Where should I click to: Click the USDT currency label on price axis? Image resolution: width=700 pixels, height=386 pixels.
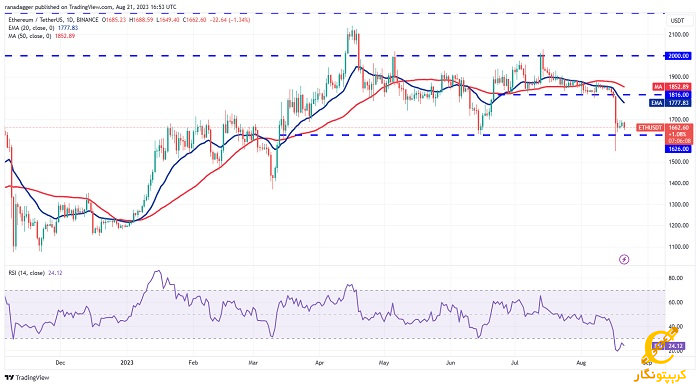(x=677, y=21)
